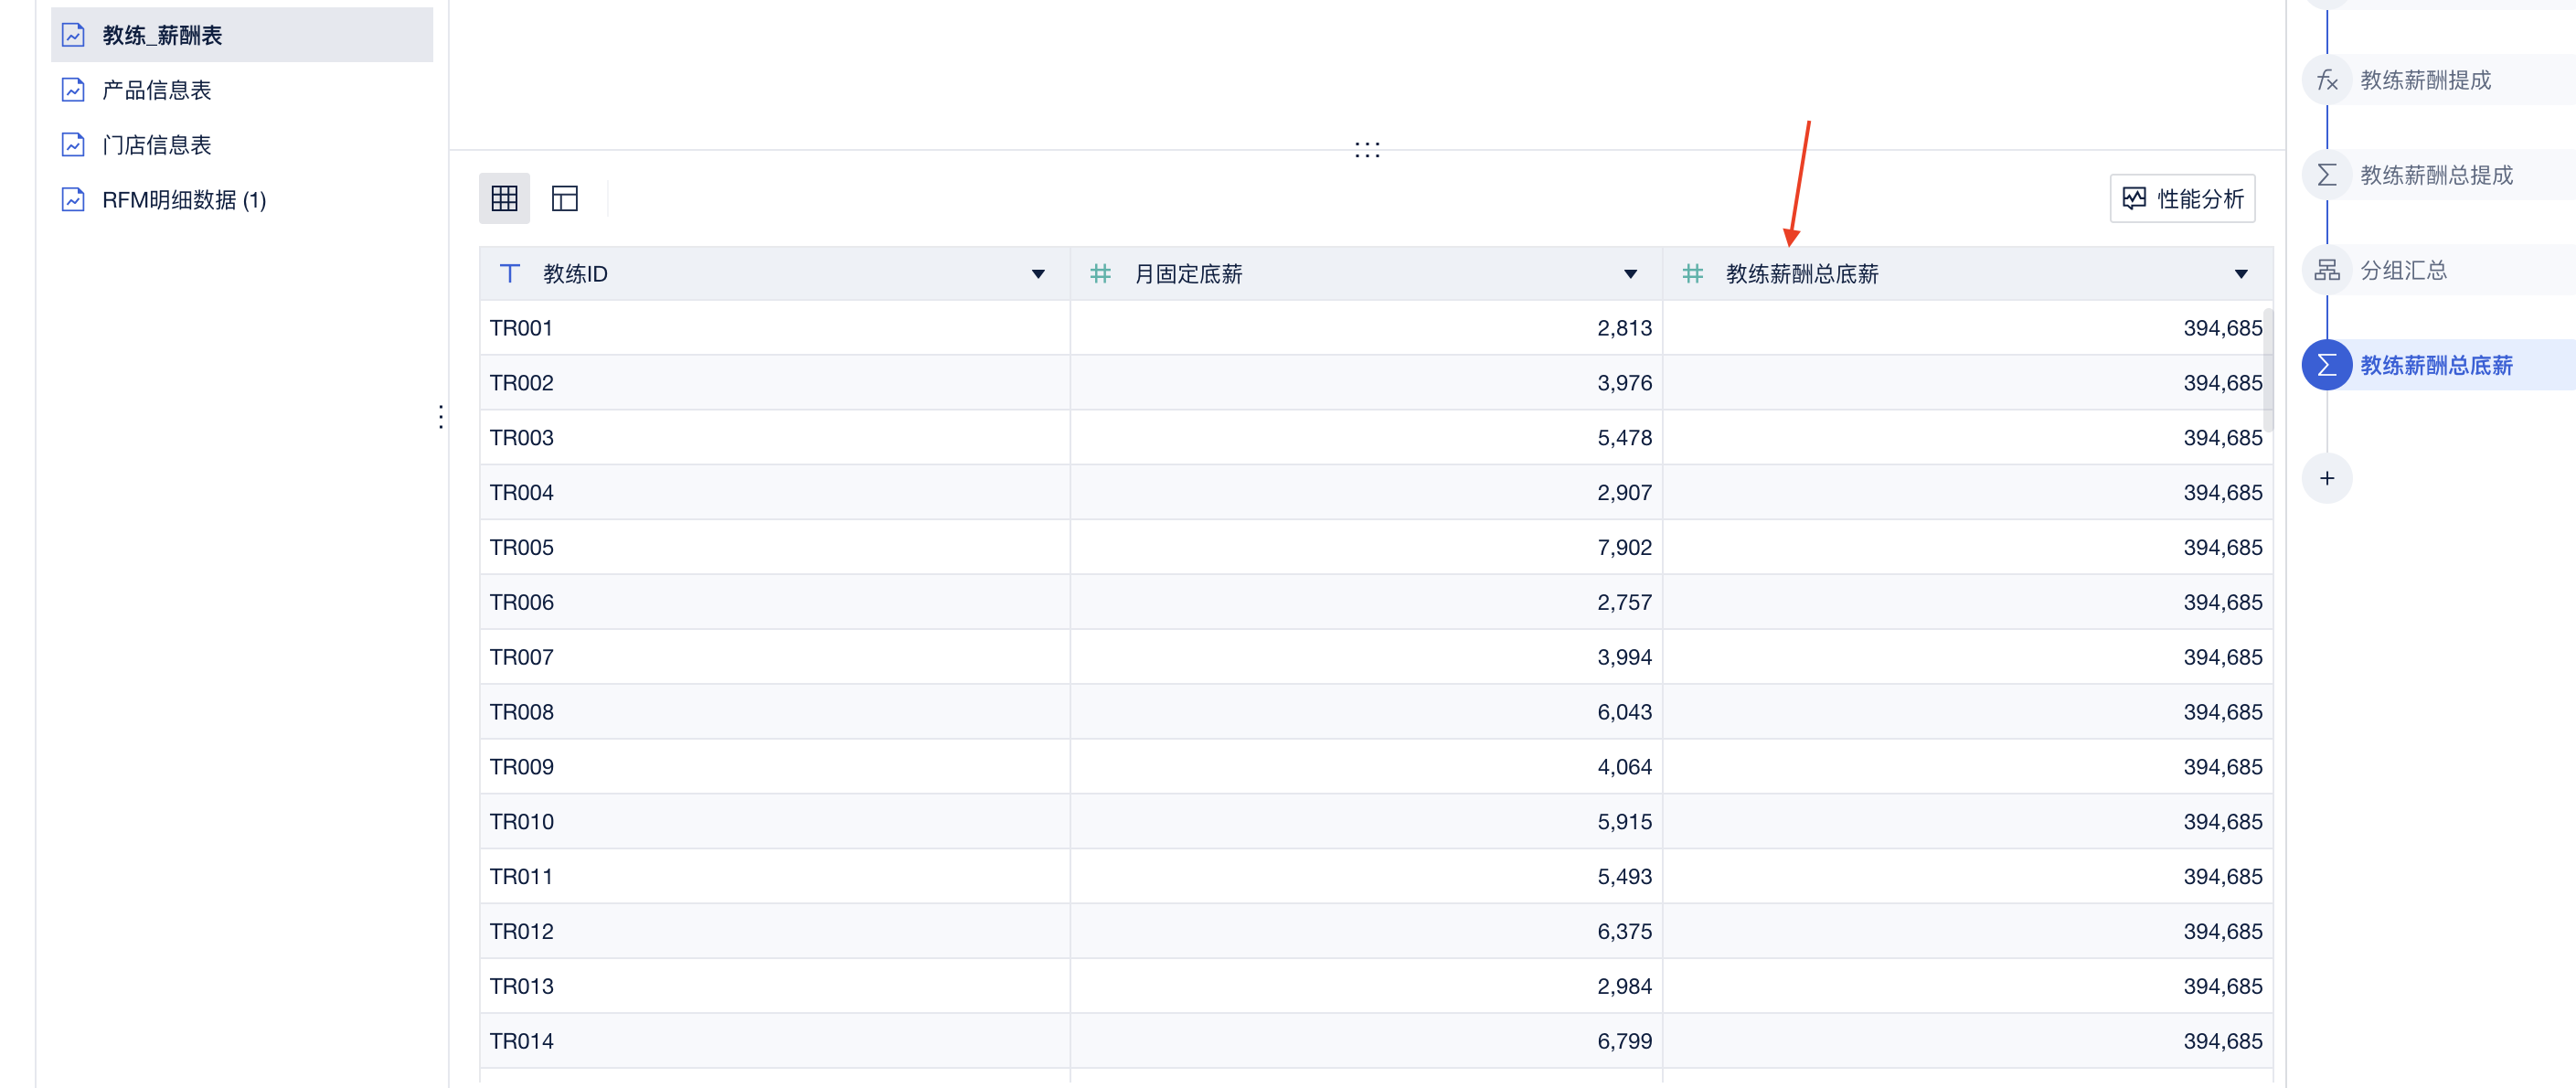
Task: Select 产品信息表 in the table list
Action: [x=157, y=90]
